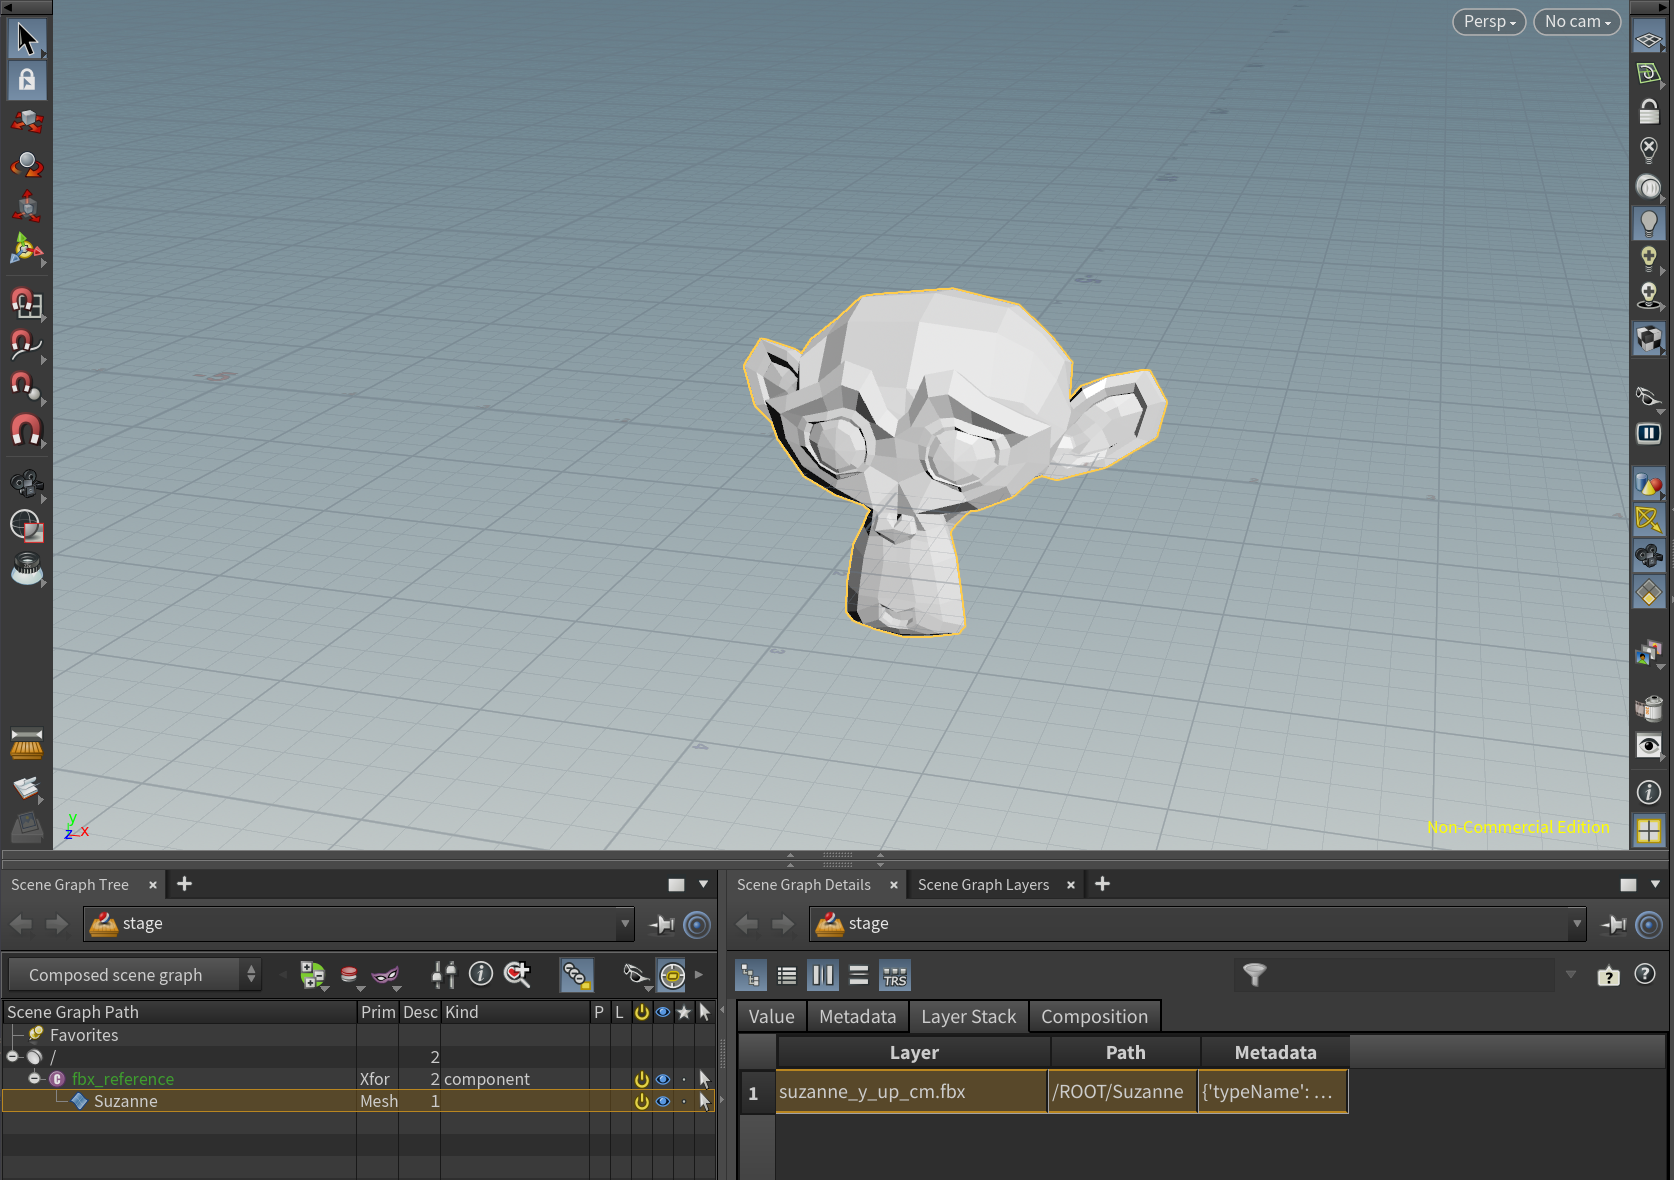Pin the Scene Graph Tree pane
1674x1180 pixels.
(661, 925)
